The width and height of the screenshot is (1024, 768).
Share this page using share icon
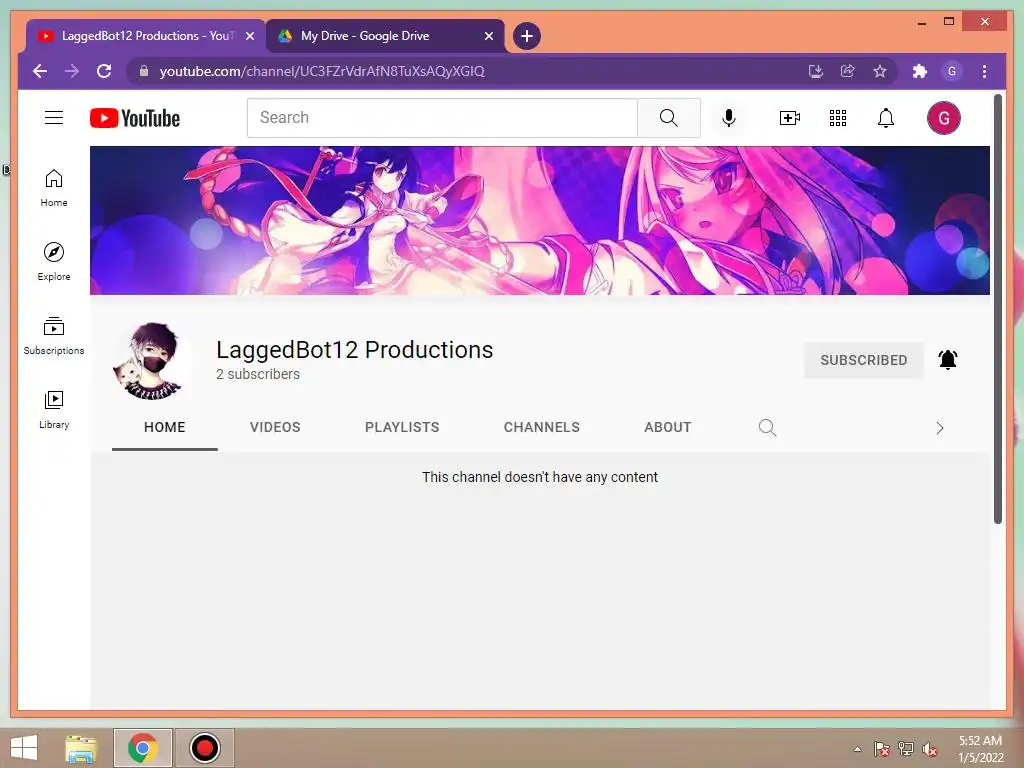[848, 71]
